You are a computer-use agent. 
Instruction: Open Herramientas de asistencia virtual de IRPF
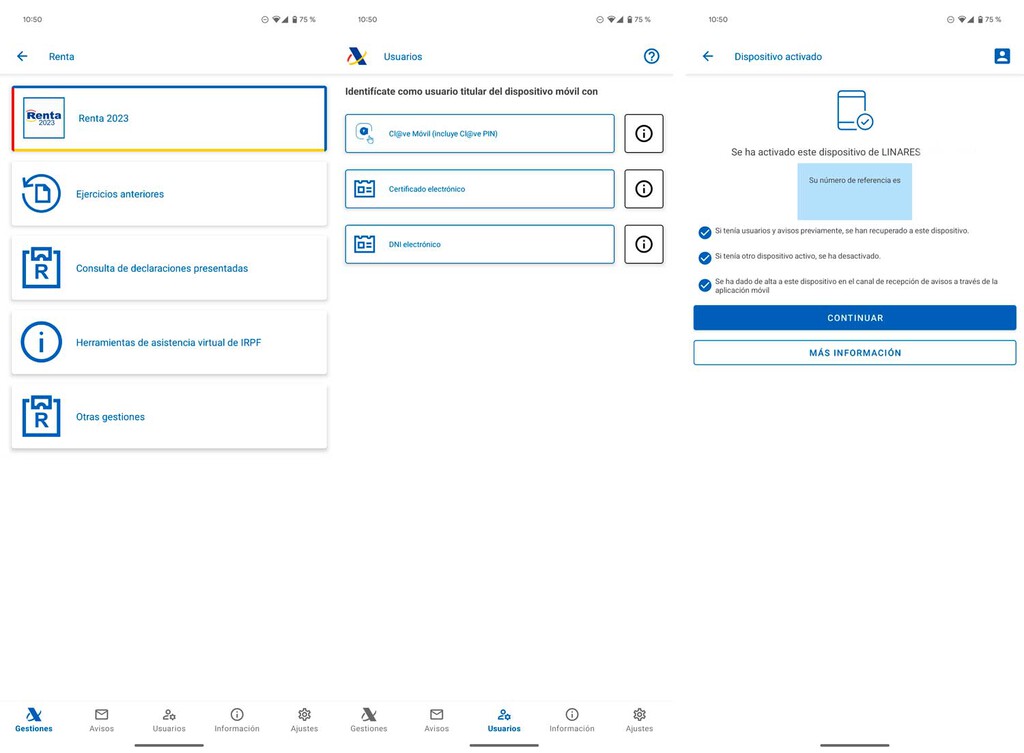169,342
